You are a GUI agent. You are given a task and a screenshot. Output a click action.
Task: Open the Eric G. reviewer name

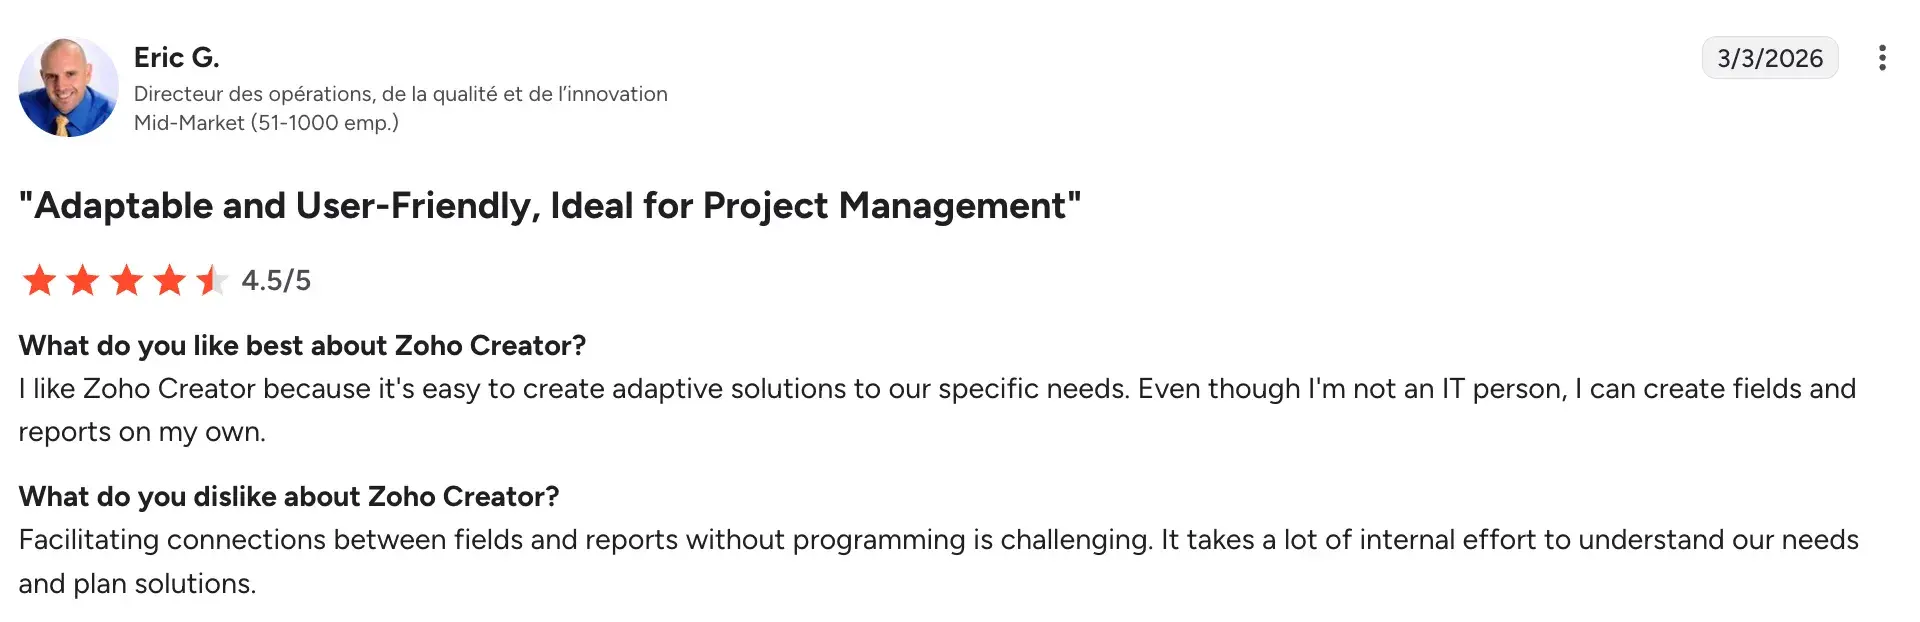coord(176,58)
